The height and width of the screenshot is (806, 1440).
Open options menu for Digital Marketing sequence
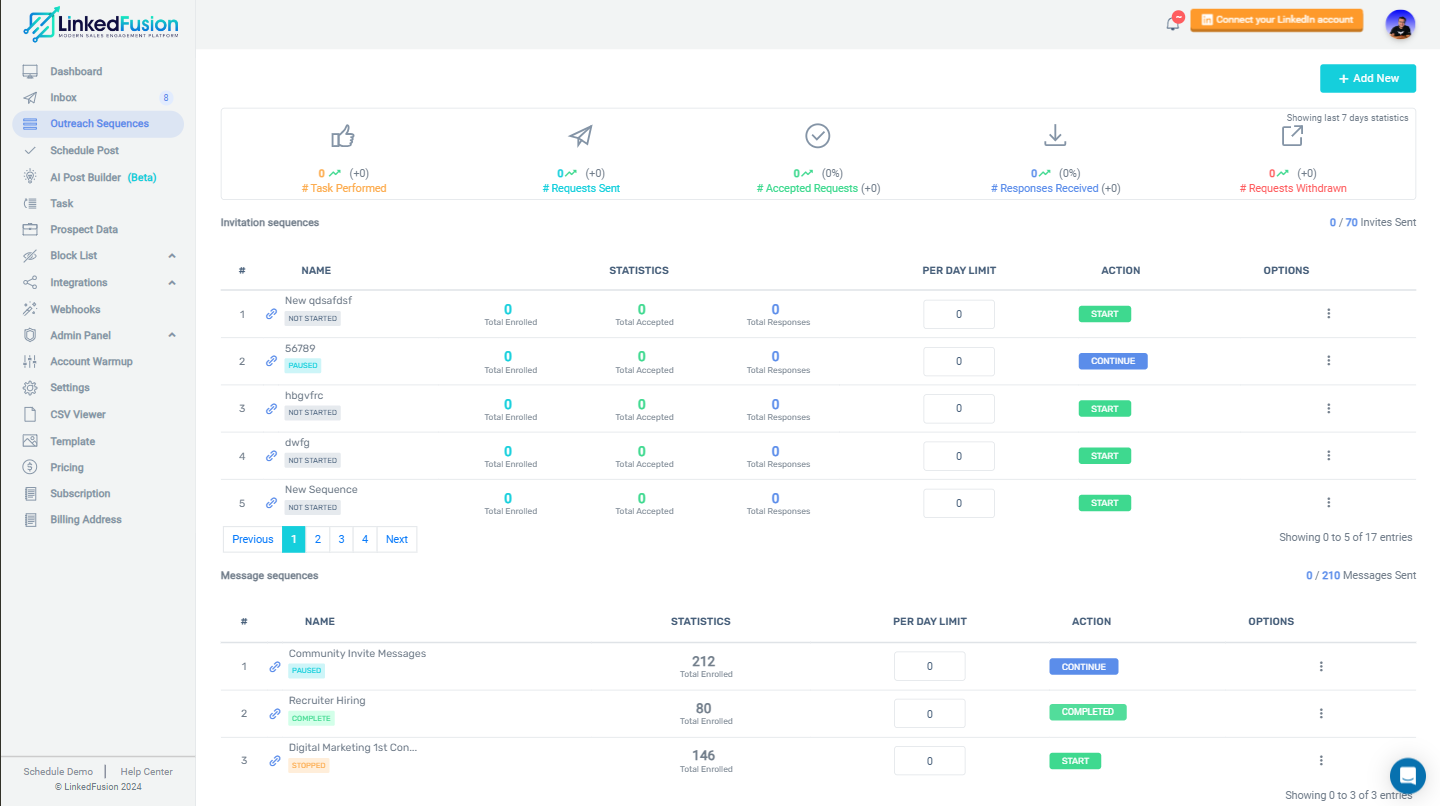[x=1321, y=760]
